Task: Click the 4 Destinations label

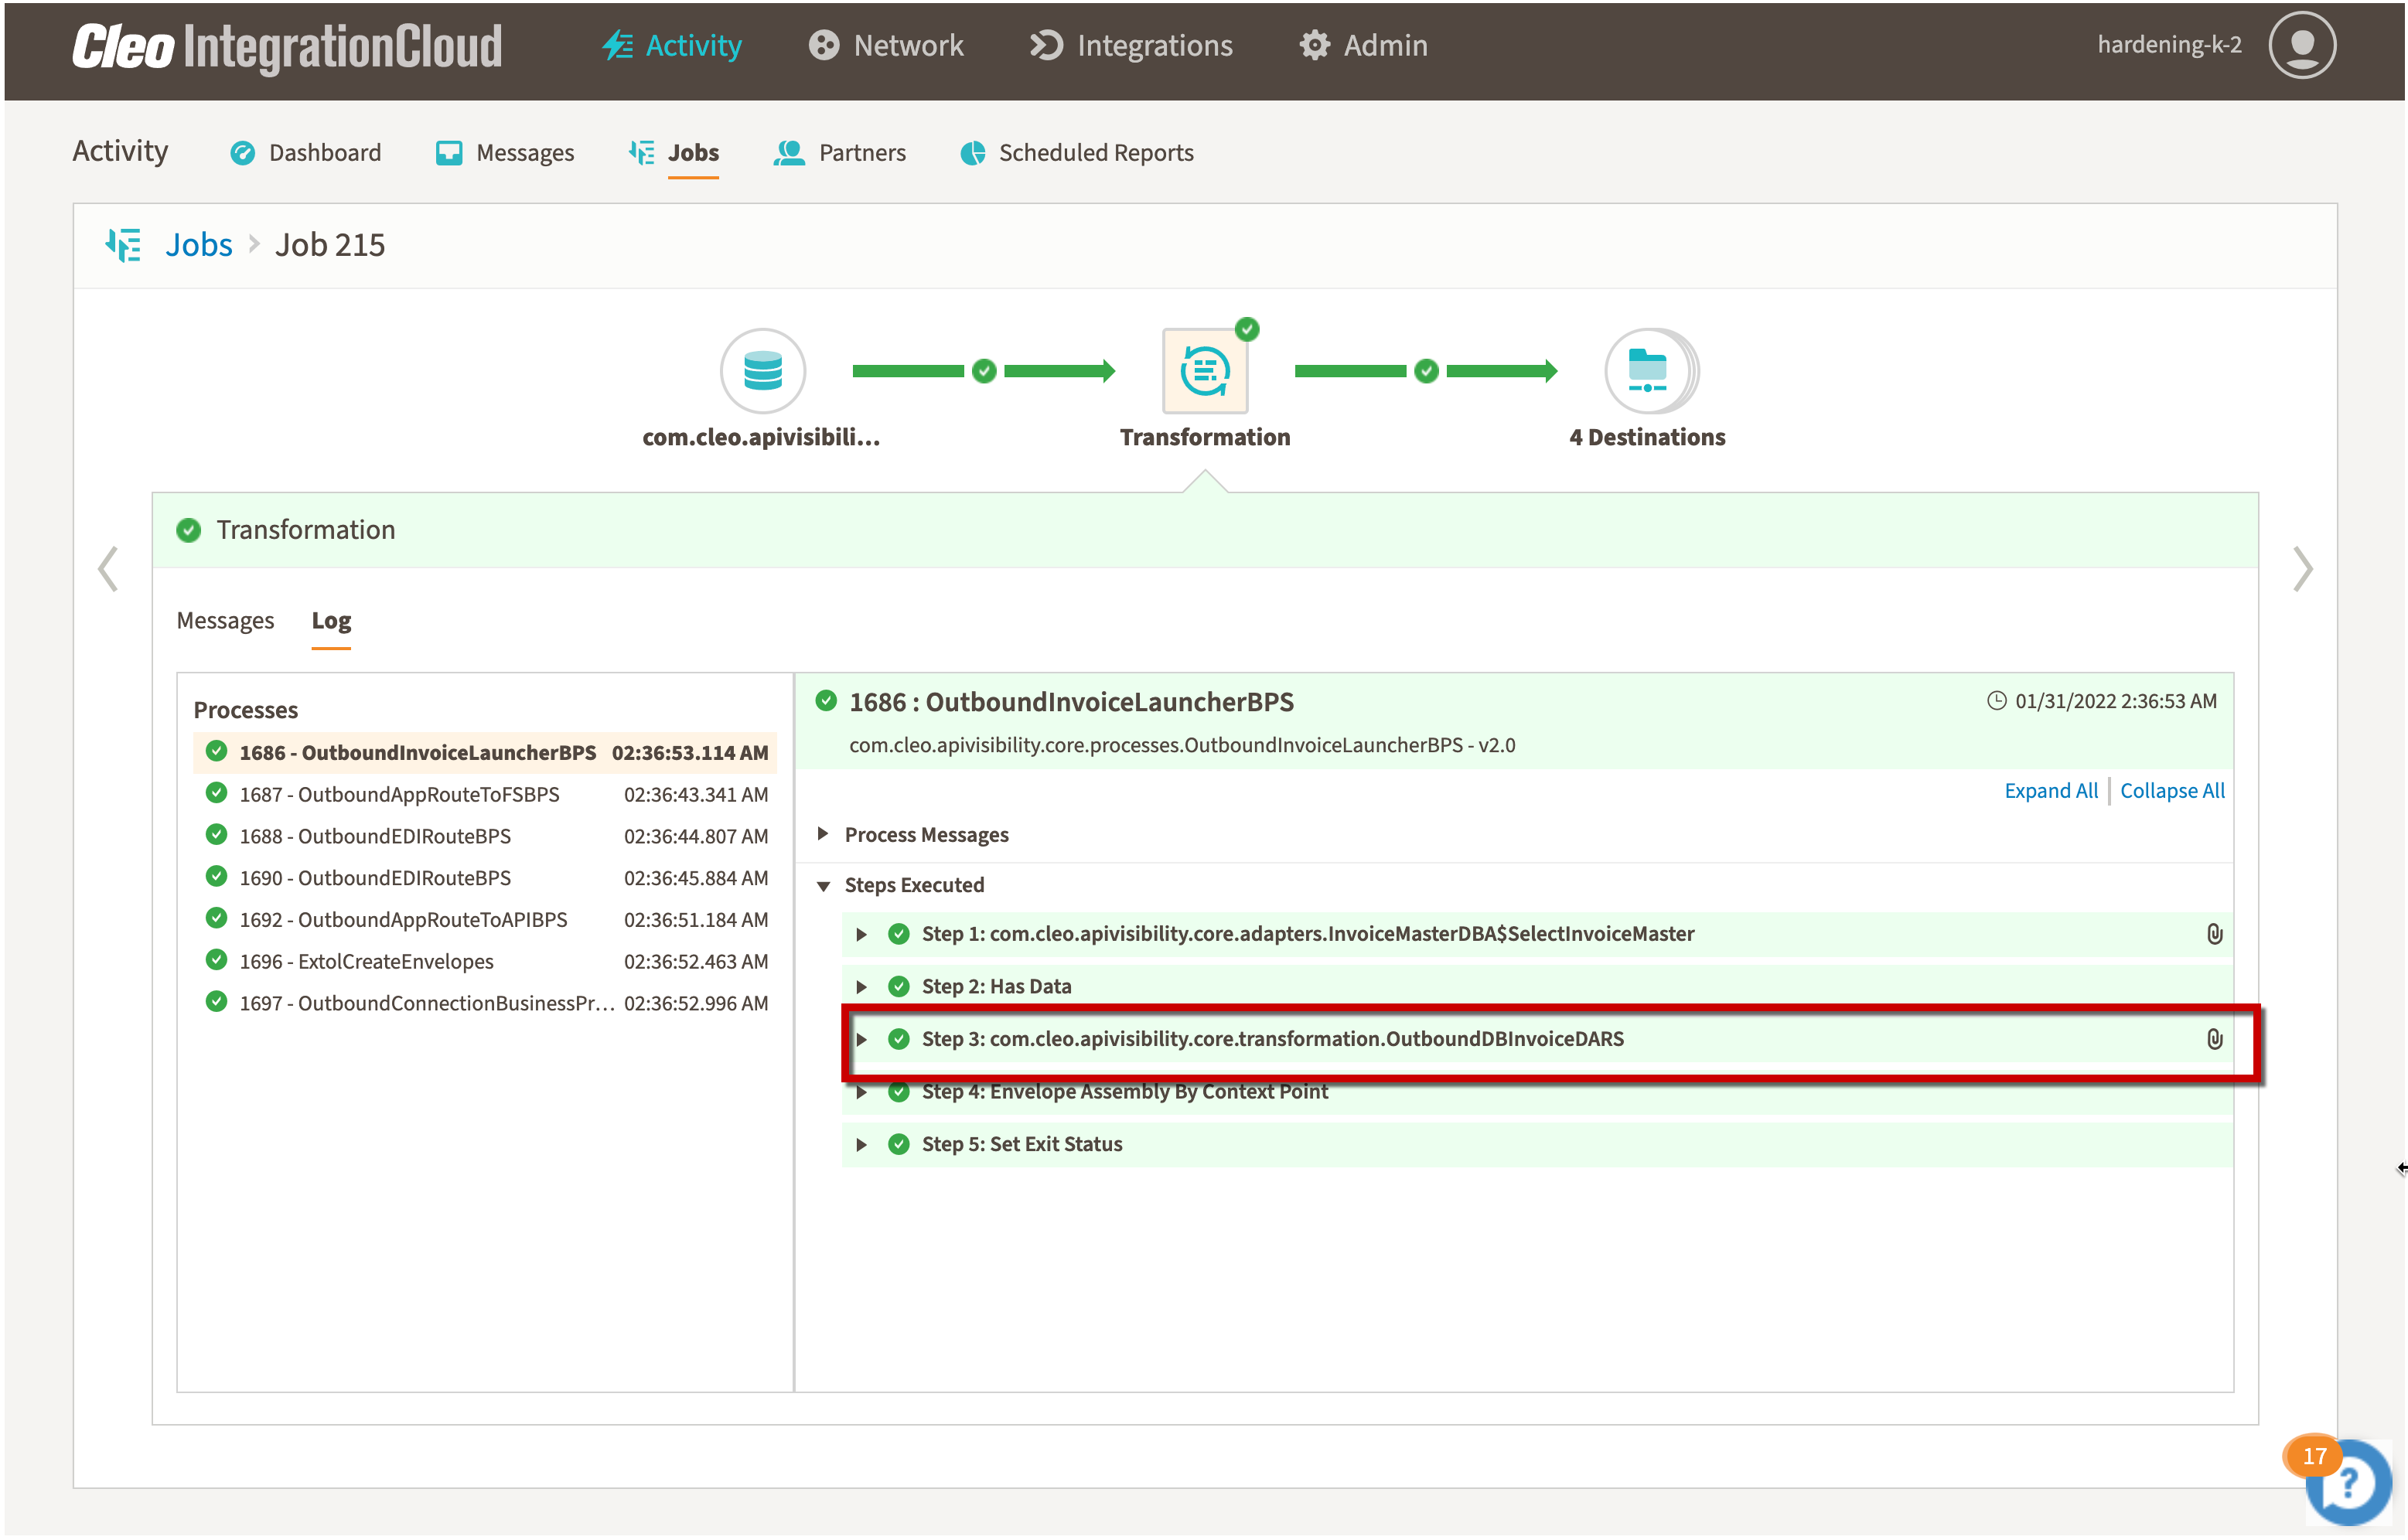Action: [x=1647, y=437]
